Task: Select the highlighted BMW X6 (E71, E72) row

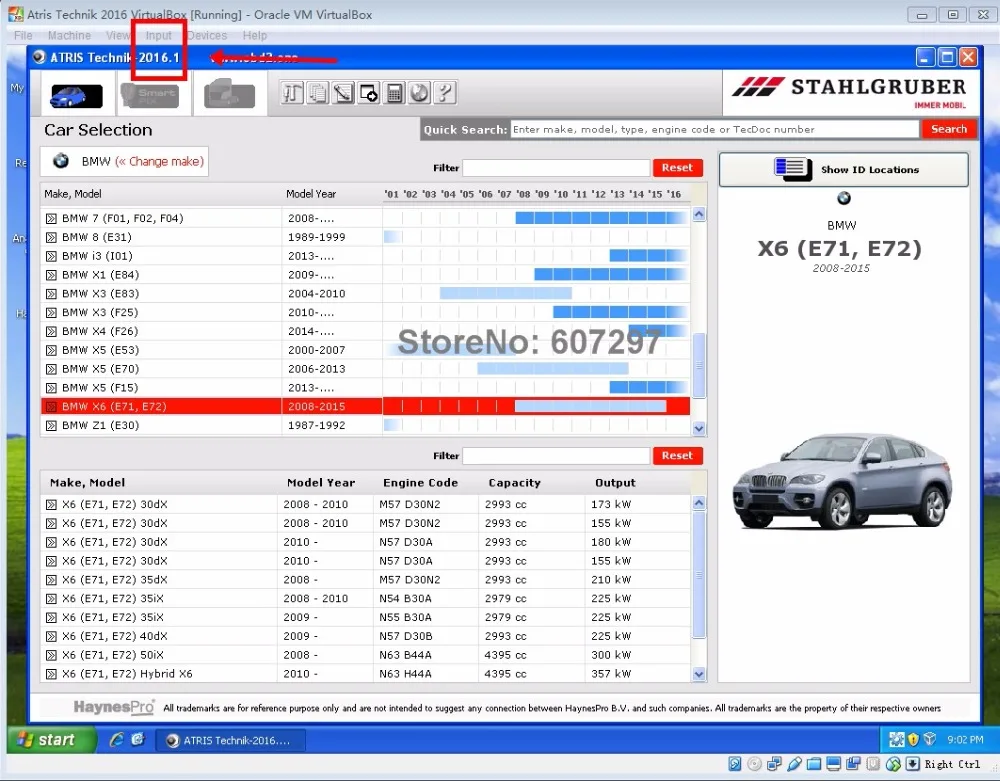Action: 365,406
